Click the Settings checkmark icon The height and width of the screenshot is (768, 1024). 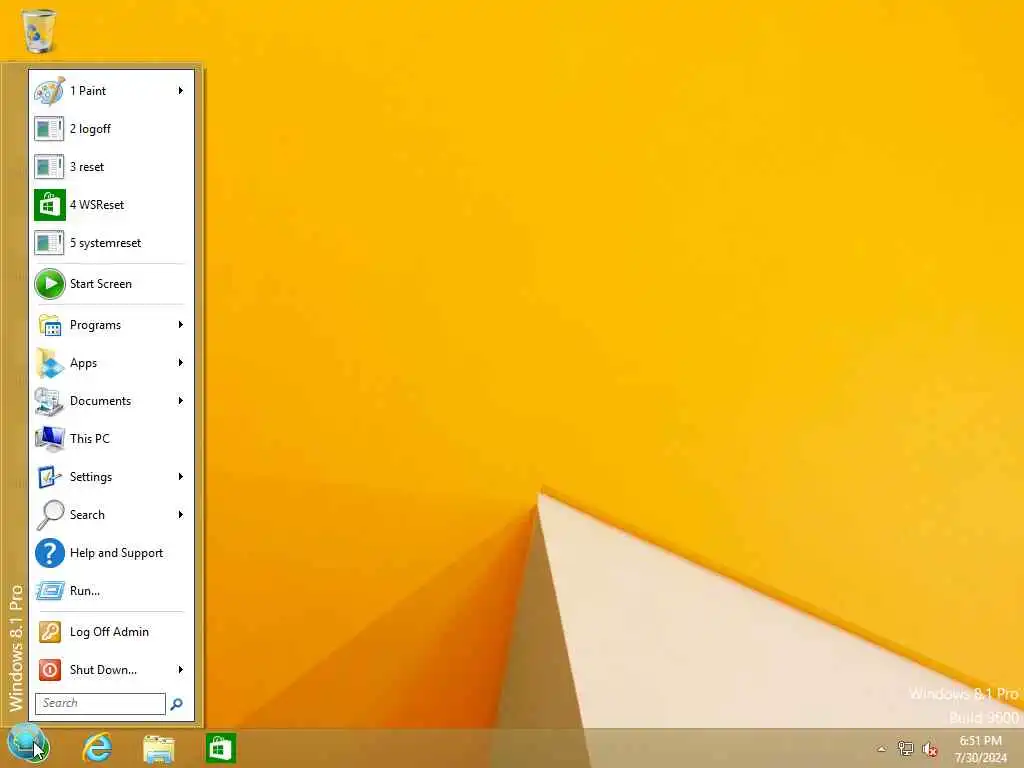50,477
